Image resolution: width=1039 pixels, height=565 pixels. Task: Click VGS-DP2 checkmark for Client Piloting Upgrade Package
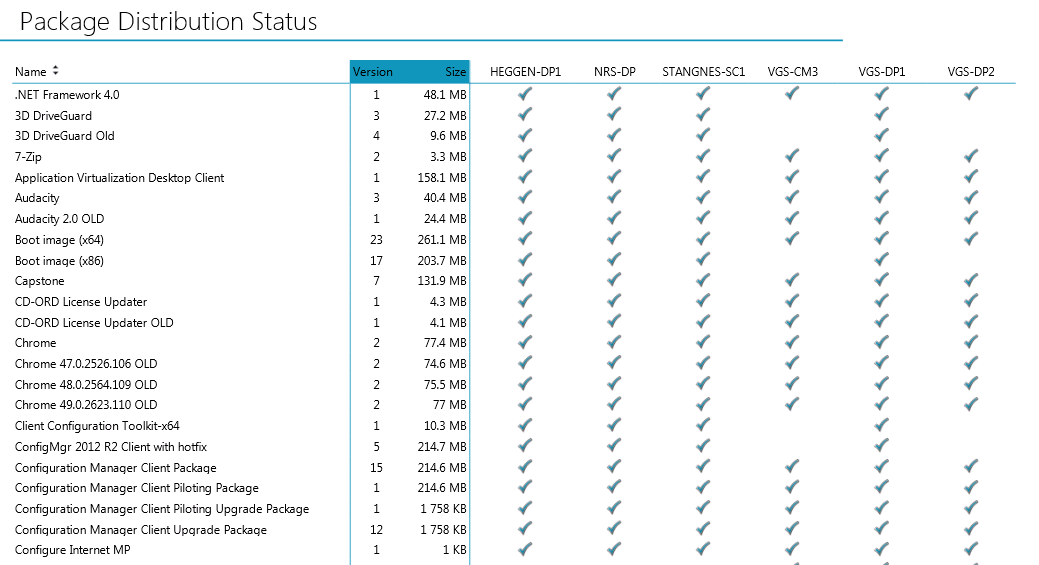point(971,508)
